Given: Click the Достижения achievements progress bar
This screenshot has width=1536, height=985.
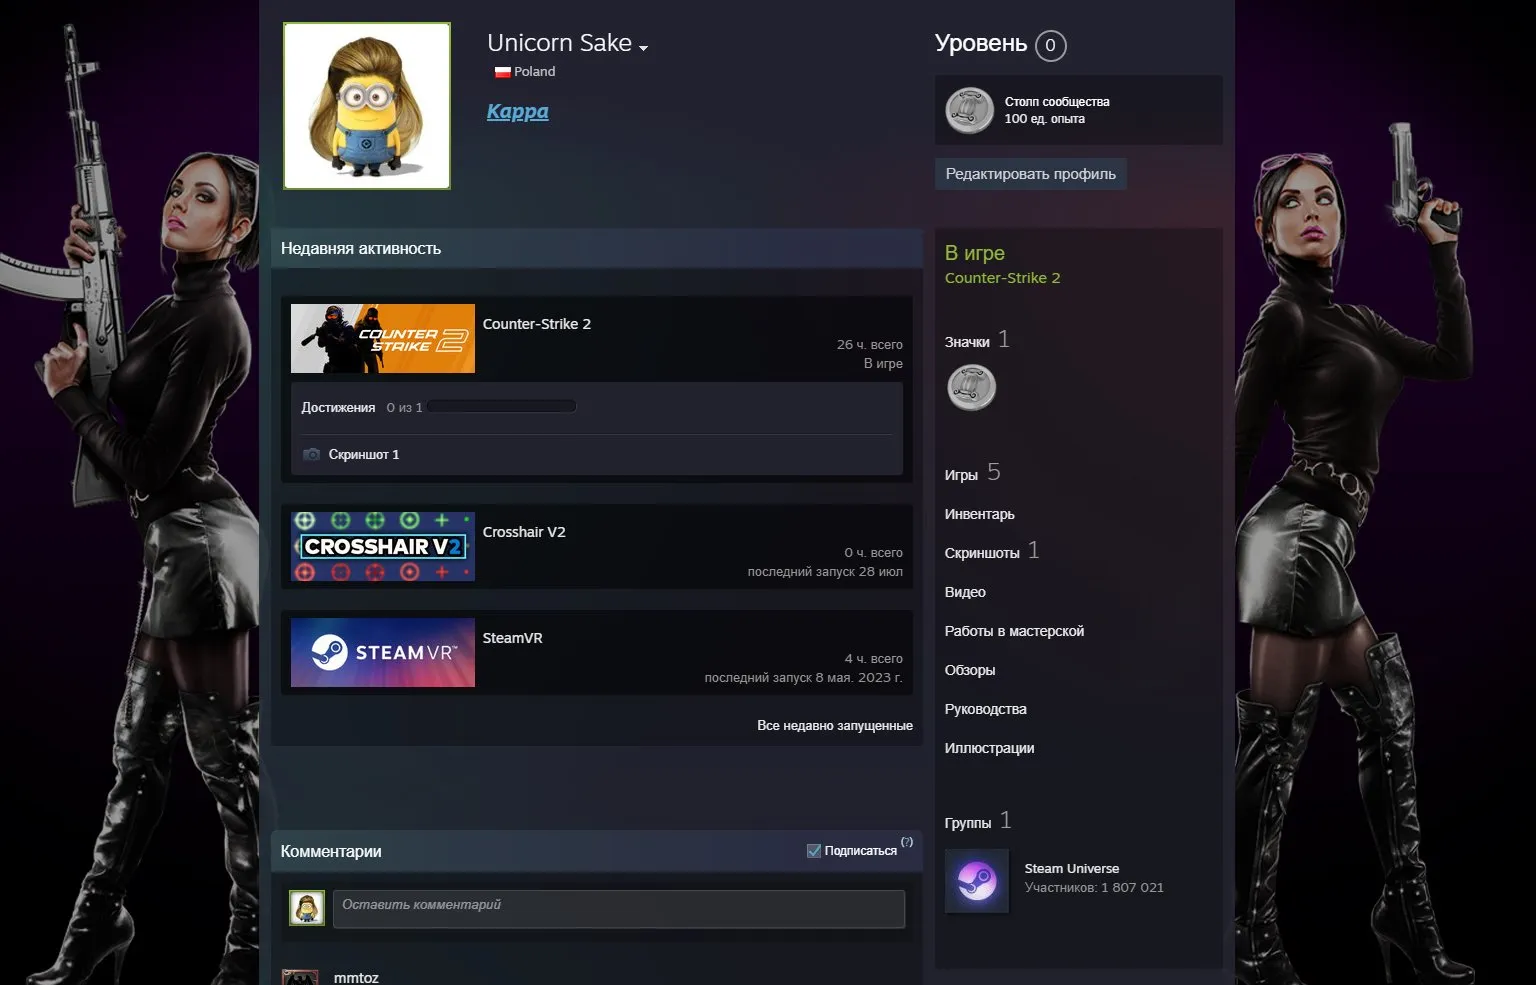Looking at the screenshot, I should pyautogui.click(x=501, y=407).
